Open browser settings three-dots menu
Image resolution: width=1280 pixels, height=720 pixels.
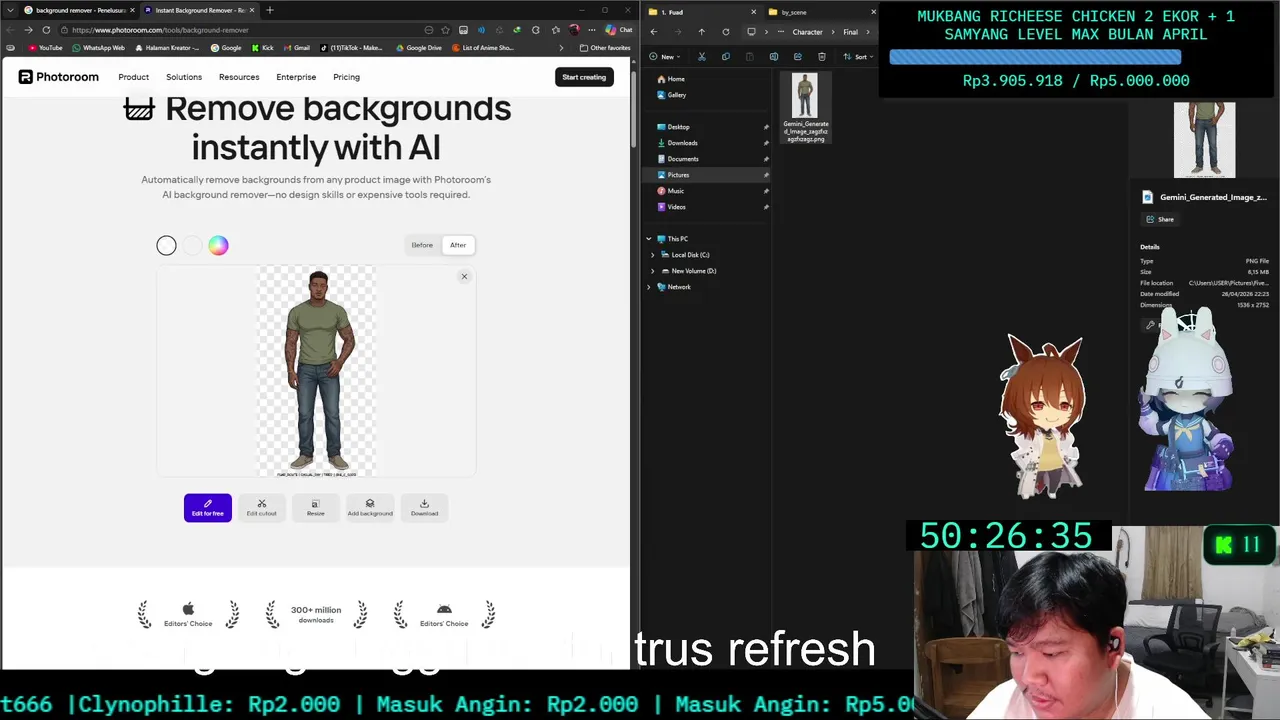(591, 30)
